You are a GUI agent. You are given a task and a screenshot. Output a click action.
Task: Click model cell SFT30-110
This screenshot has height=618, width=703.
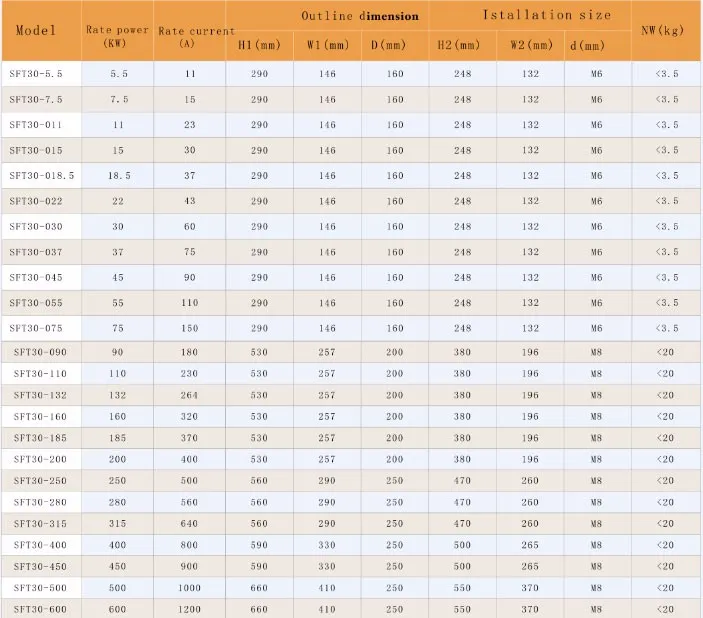(x=40, y=374)
